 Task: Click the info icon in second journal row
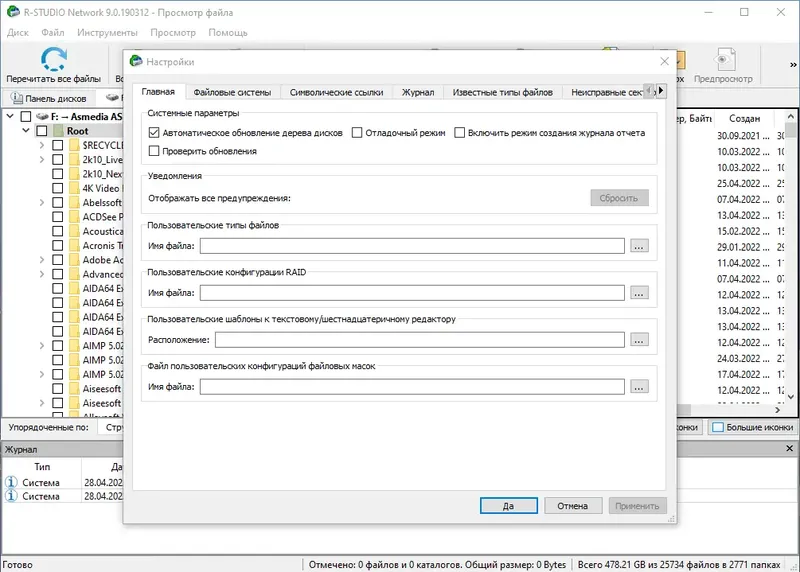[x=11, y=496]
